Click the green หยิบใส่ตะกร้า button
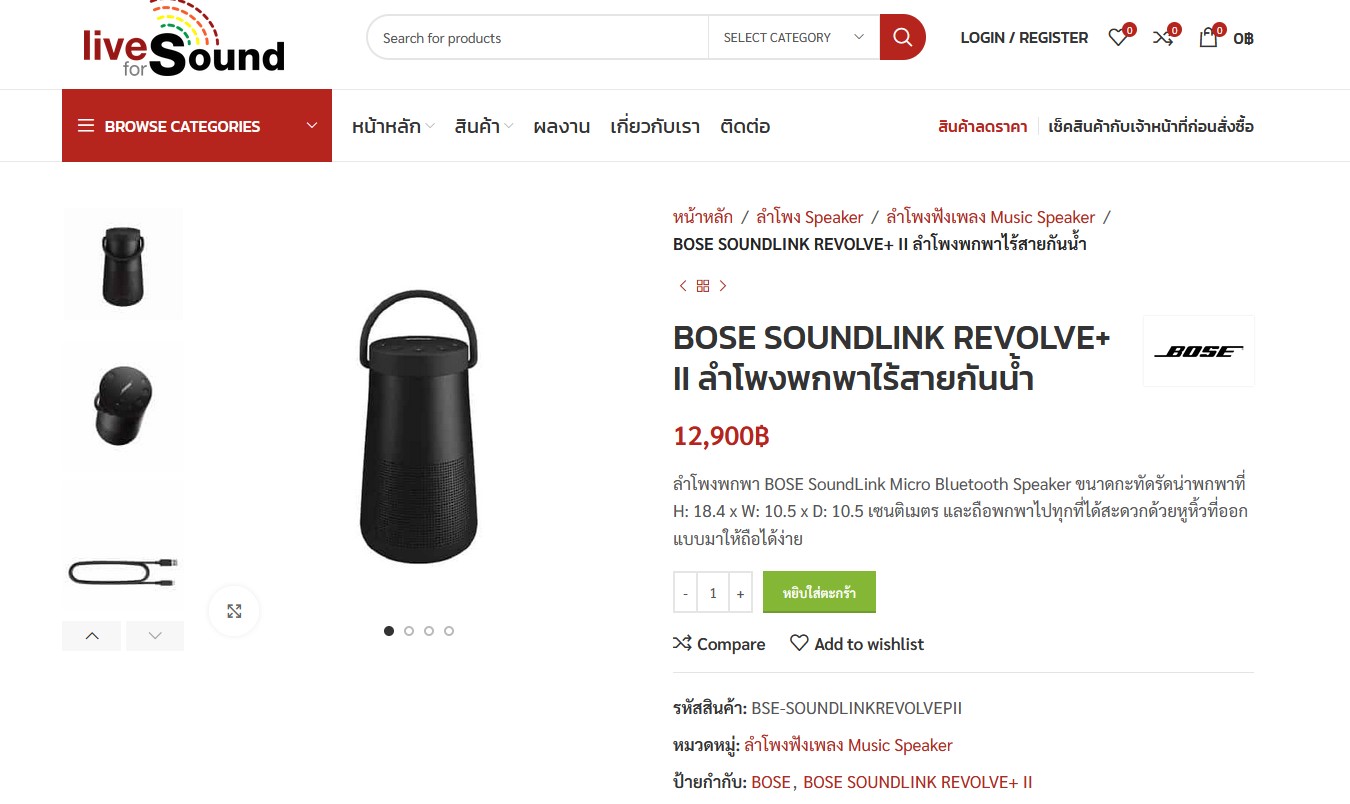The height and width of the screenshot is (804, 1350). point(819,592)
